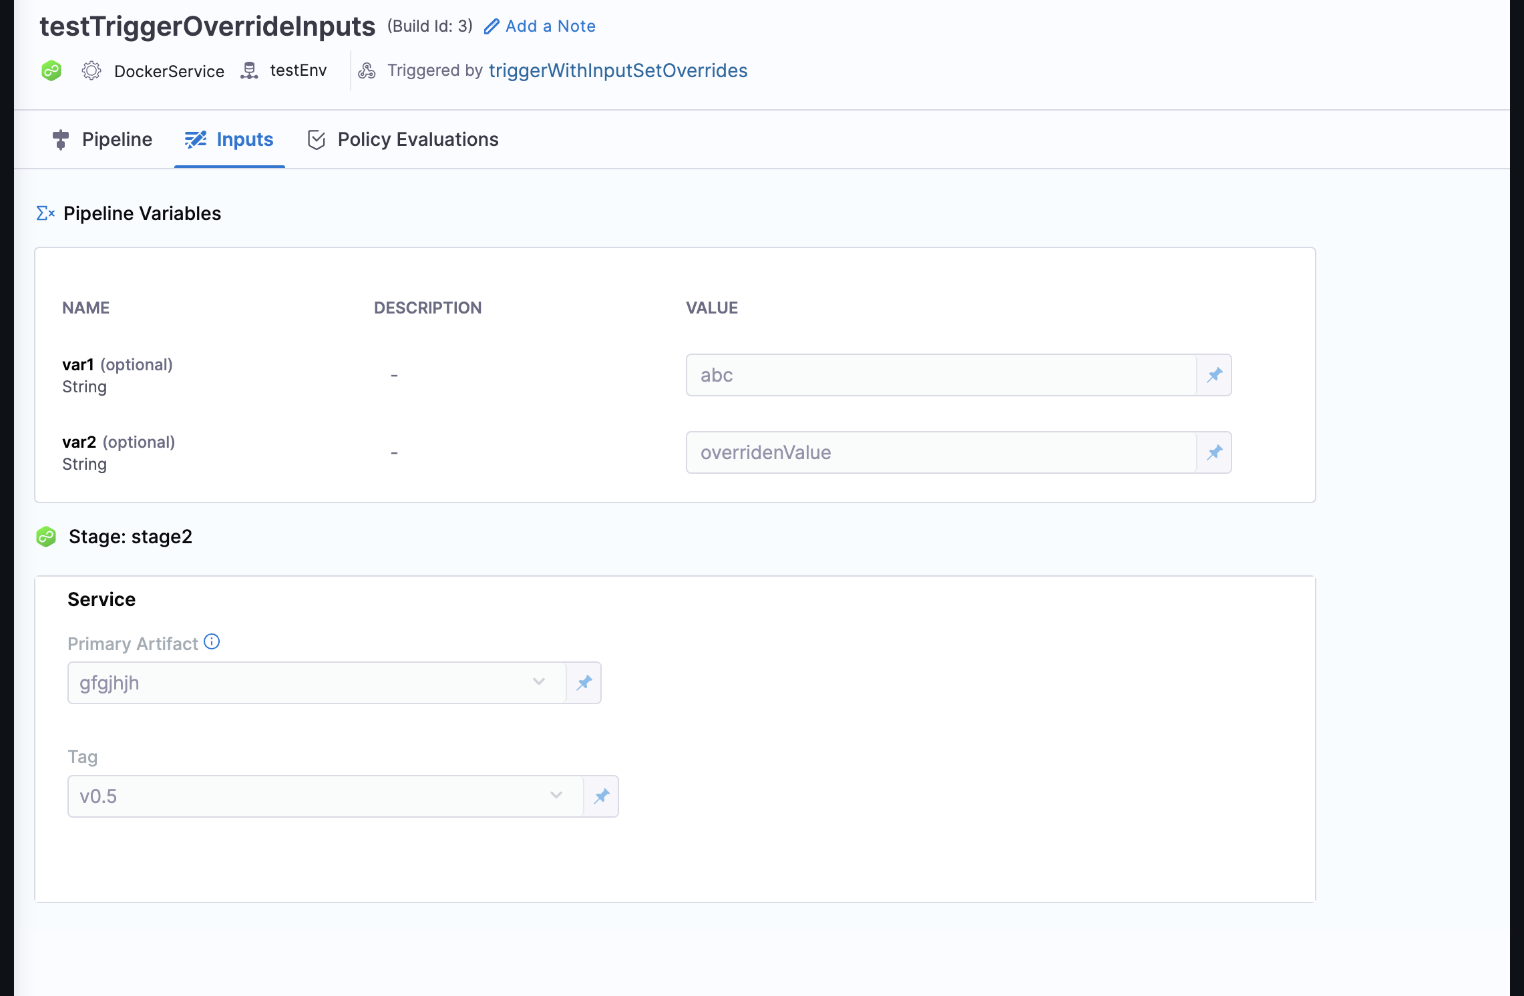Click the testEnv environment icon

(249, 71)
